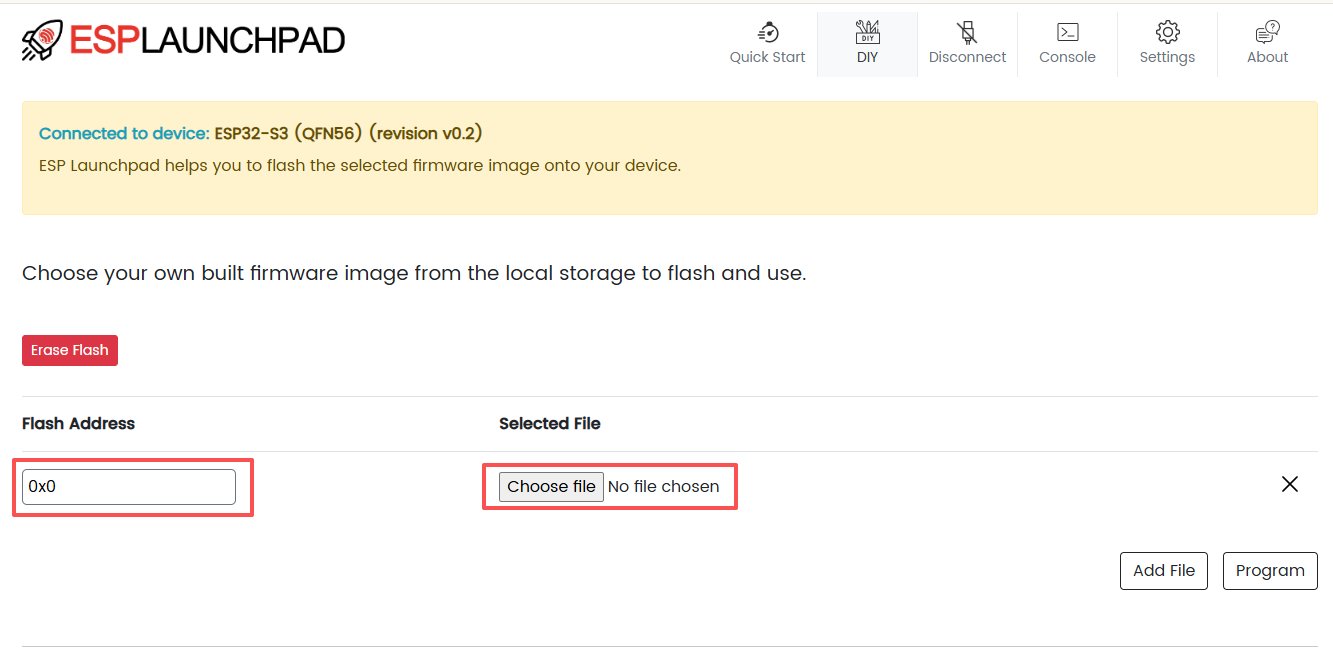Click the ESPLAUNCHPAD wordmark
The height and width of the screenshot is (653, 1333).
click(x=207, y=40)
